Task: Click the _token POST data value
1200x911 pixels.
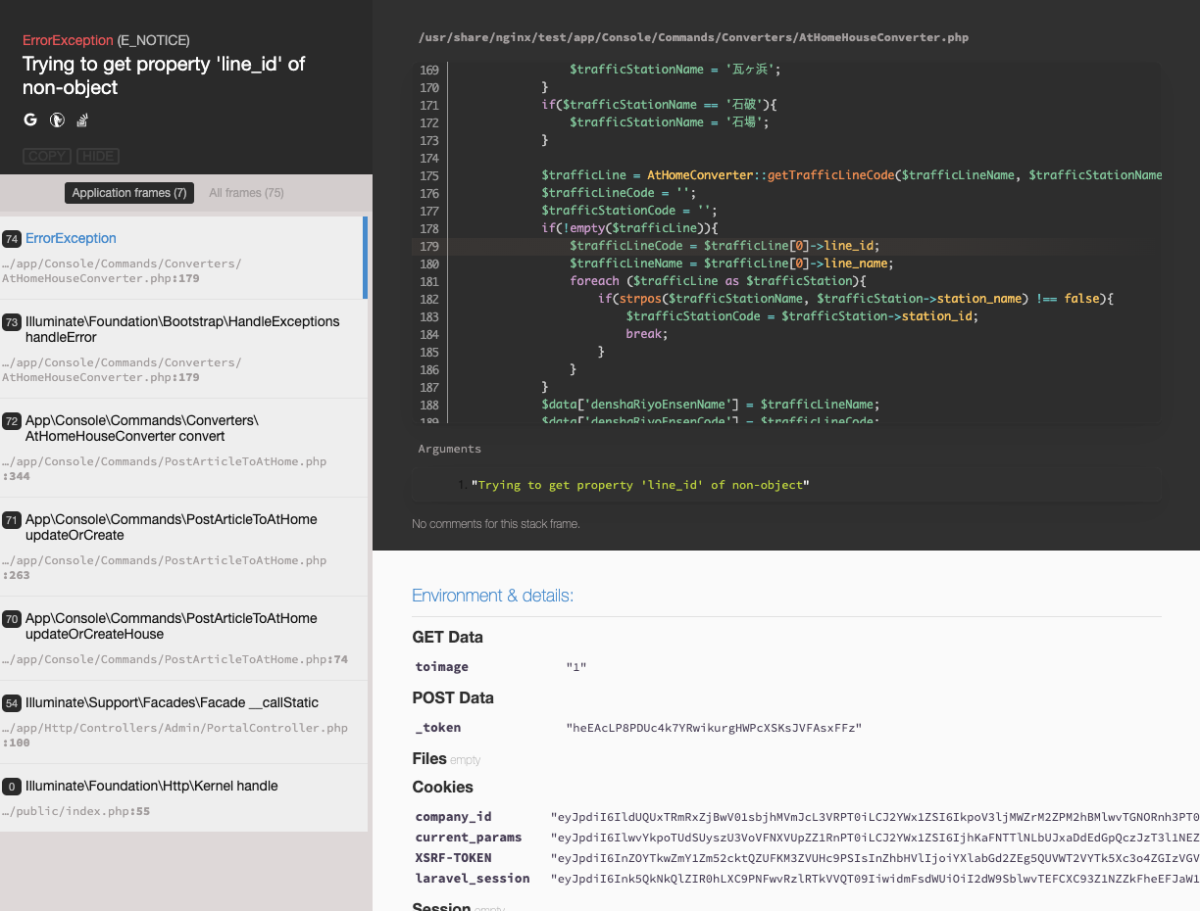Action: [x=713, y=728]
